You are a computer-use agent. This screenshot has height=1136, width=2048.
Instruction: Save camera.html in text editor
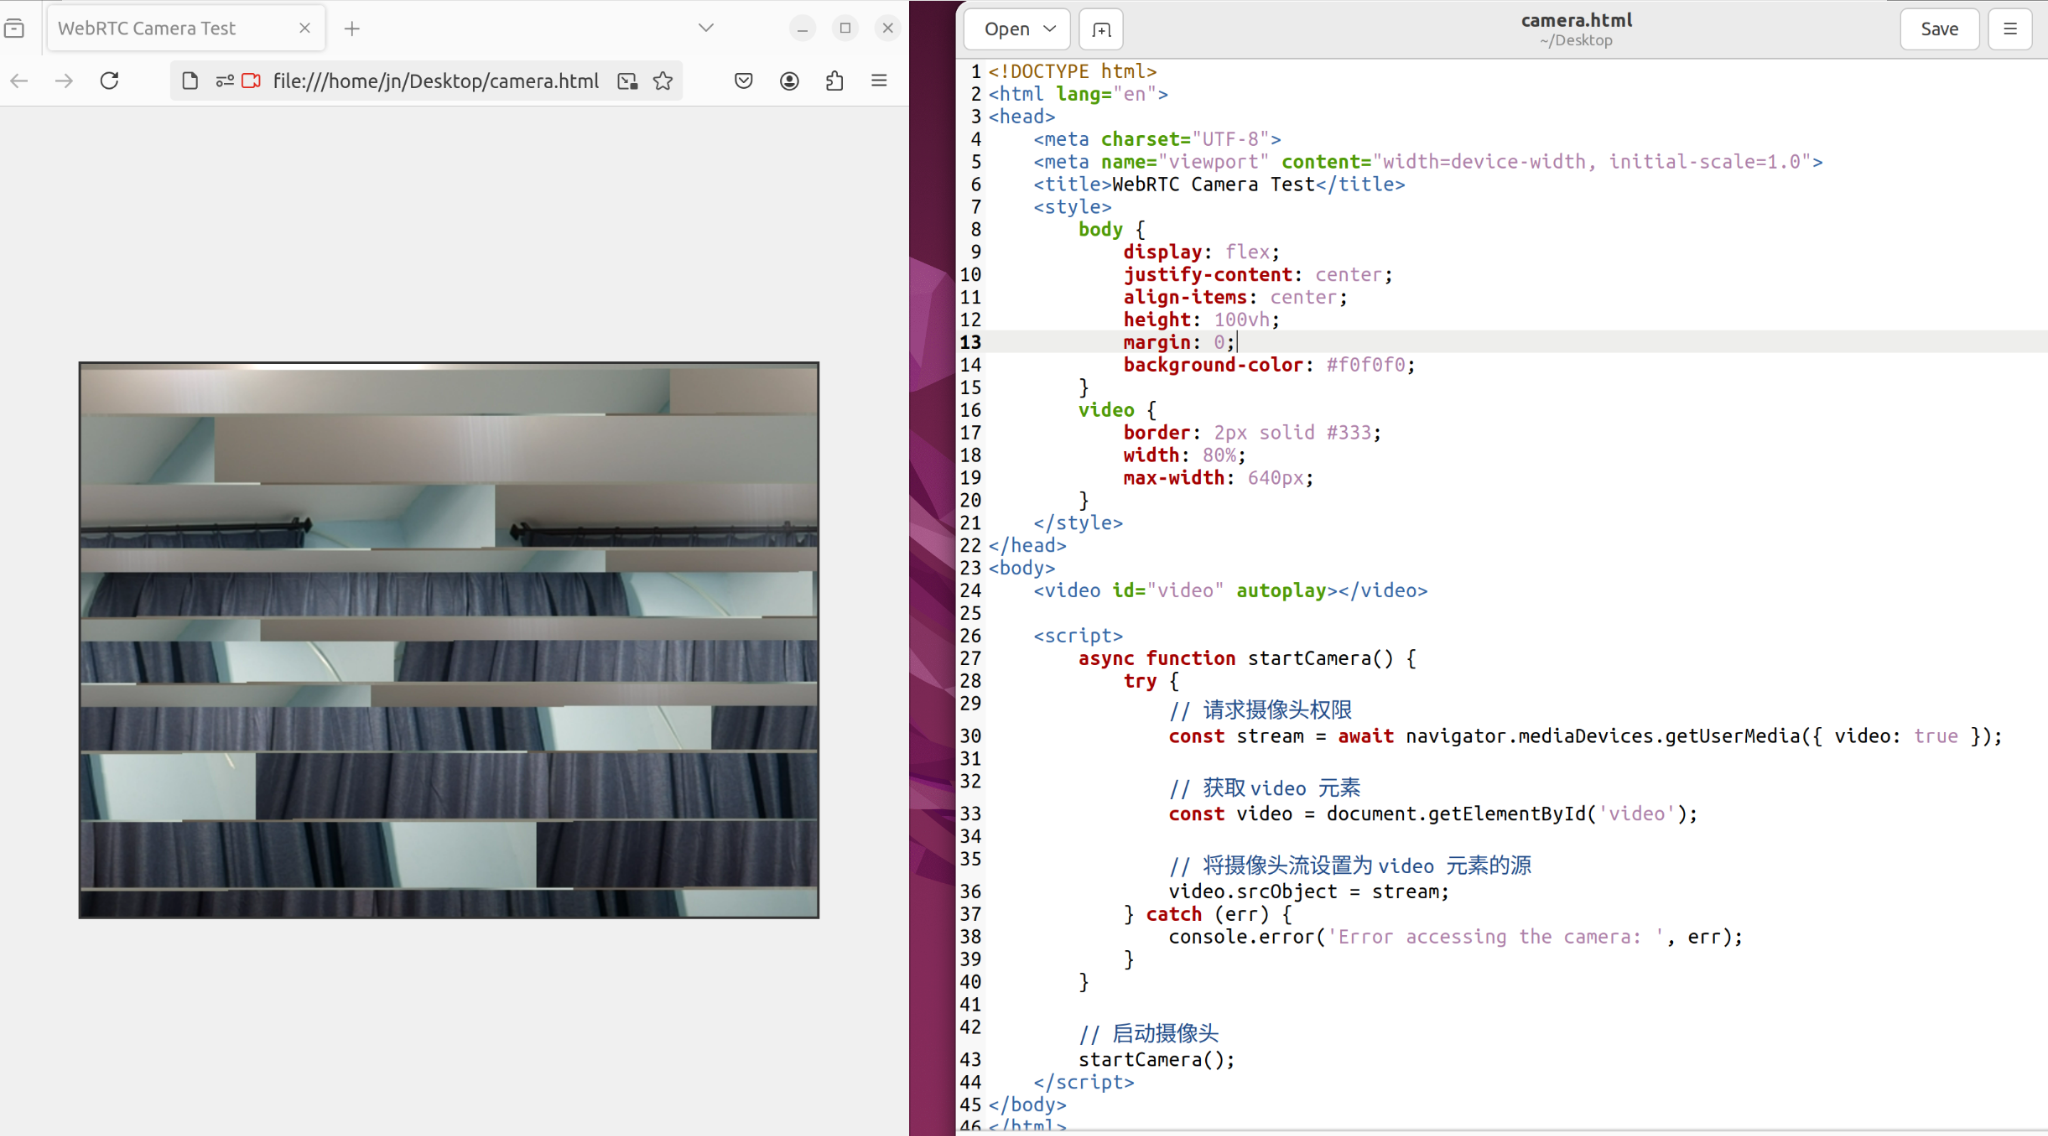tap(1939, 29)
